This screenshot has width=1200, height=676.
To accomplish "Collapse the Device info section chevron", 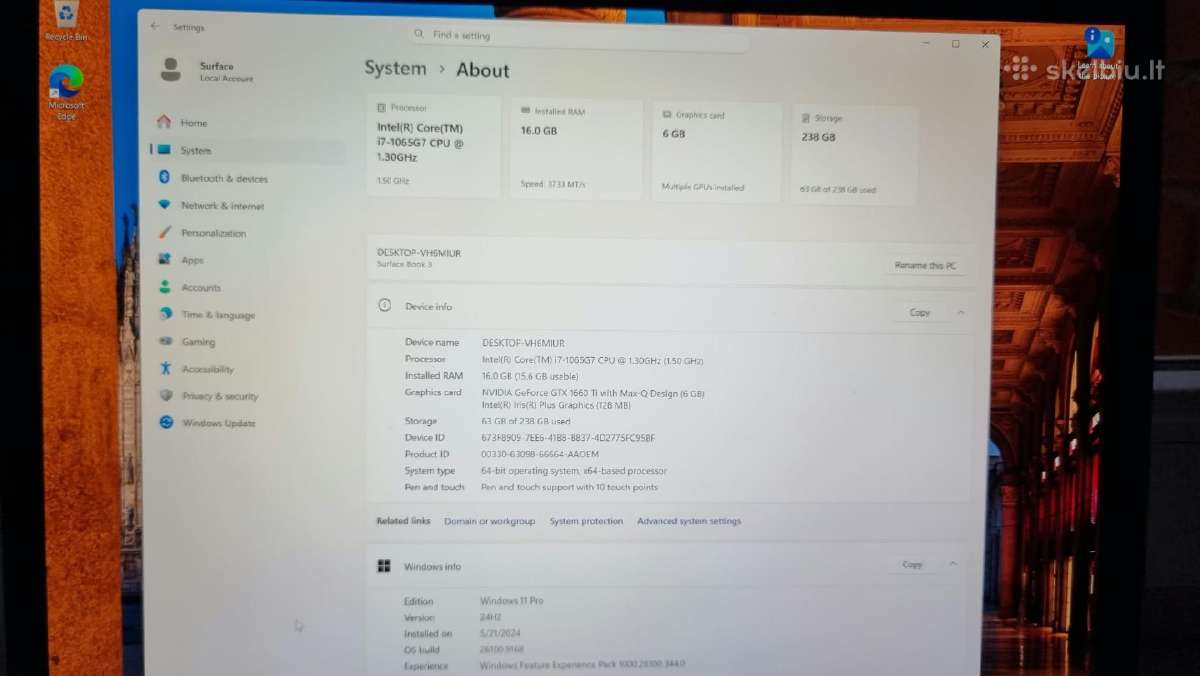I will [961, 313].
